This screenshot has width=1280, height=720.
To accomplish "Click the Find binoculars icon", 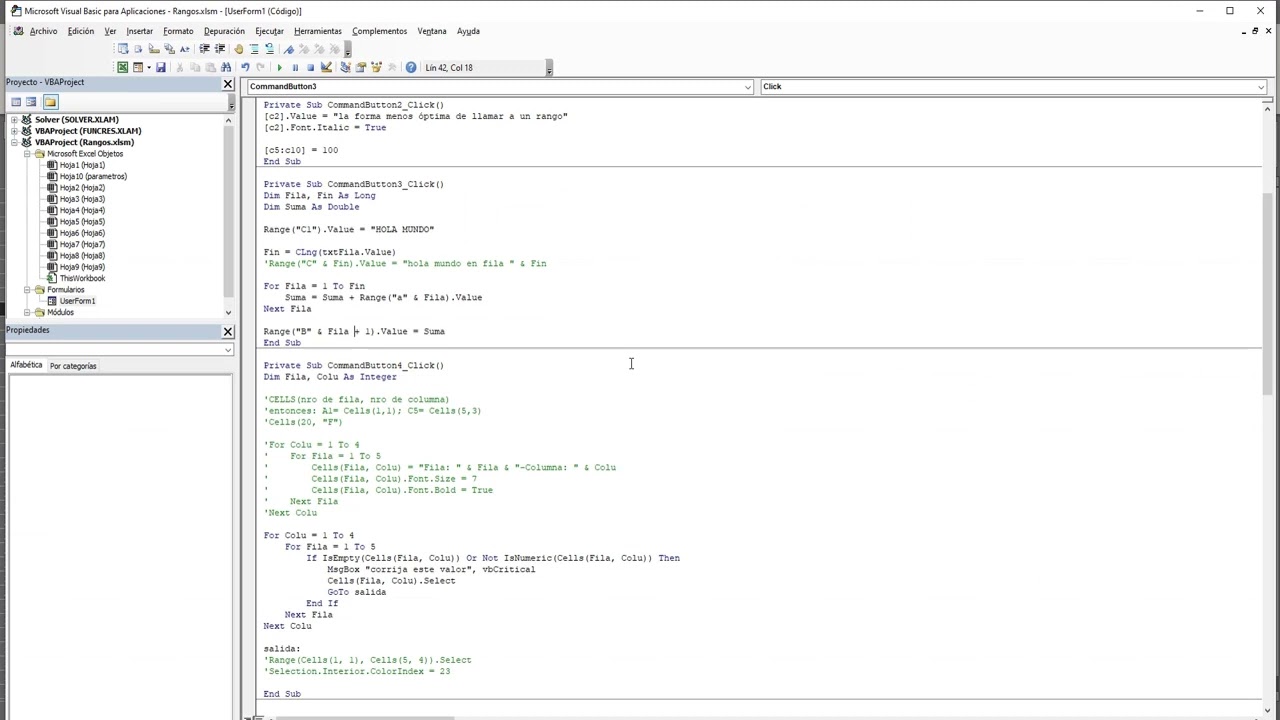I will [226, 67].
